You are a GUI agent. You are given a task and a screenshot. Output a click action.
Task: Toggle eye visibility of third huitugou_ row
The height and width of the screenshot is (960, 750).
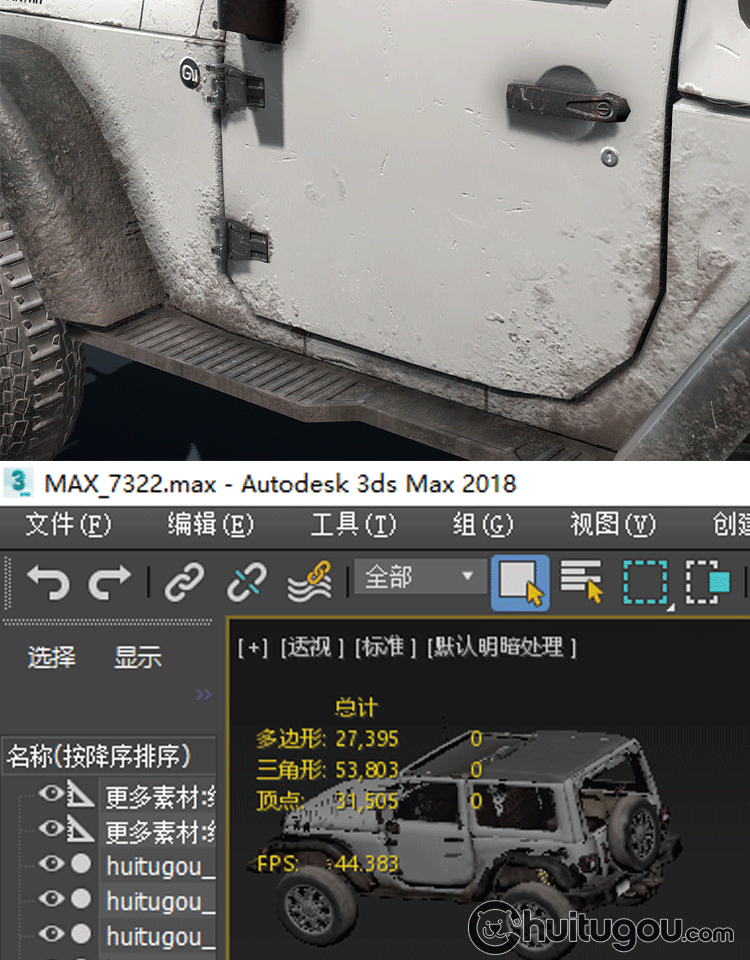51,934
